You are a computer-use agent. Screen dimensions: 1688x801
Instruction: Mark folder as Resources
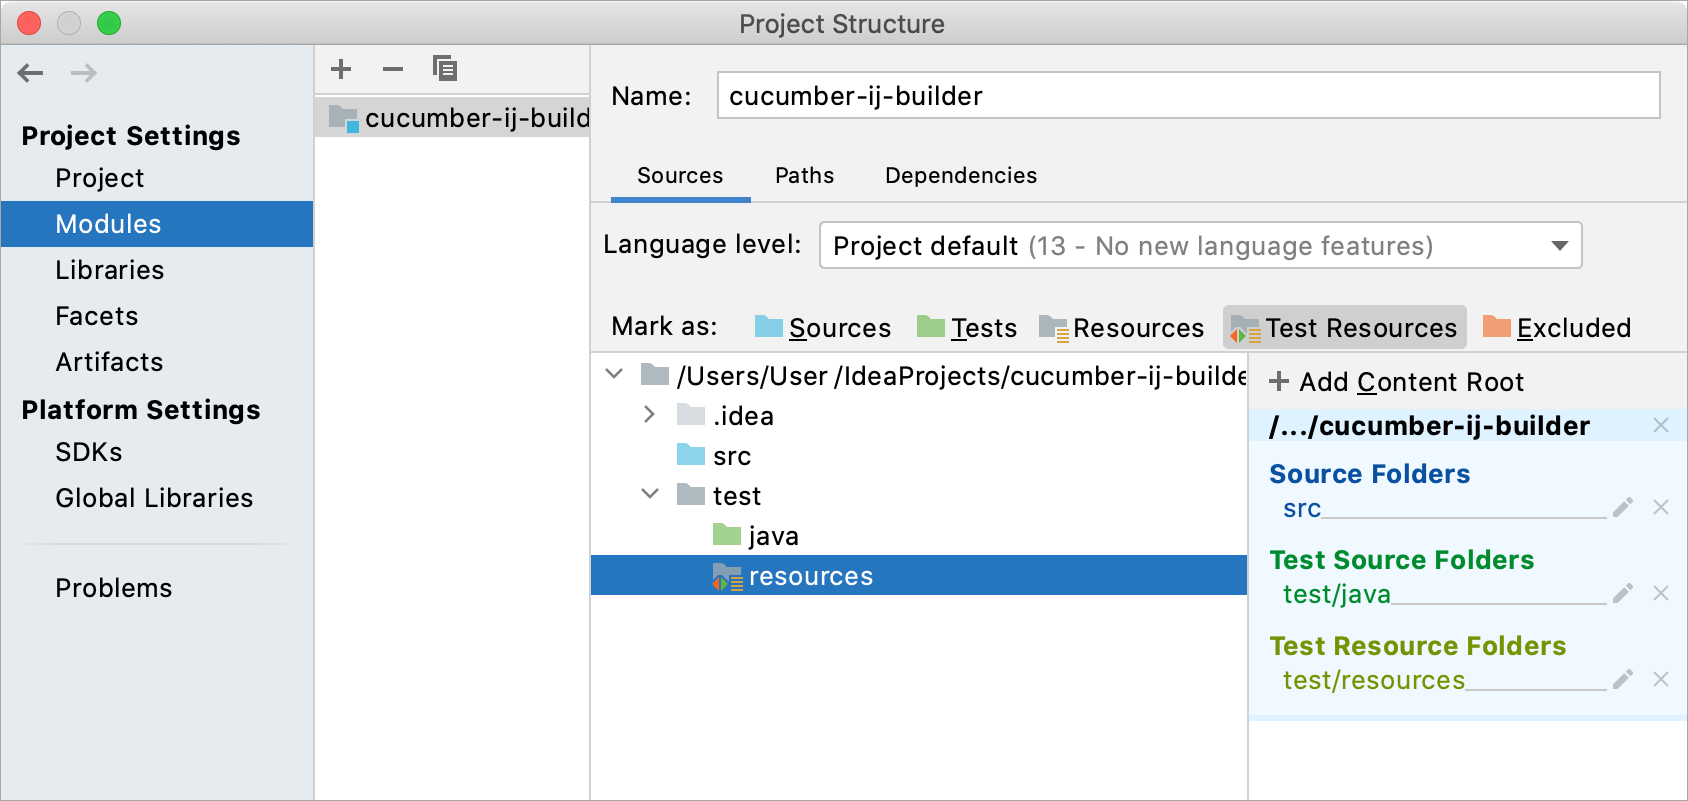pyautogui.click(x=1121, y=328)
